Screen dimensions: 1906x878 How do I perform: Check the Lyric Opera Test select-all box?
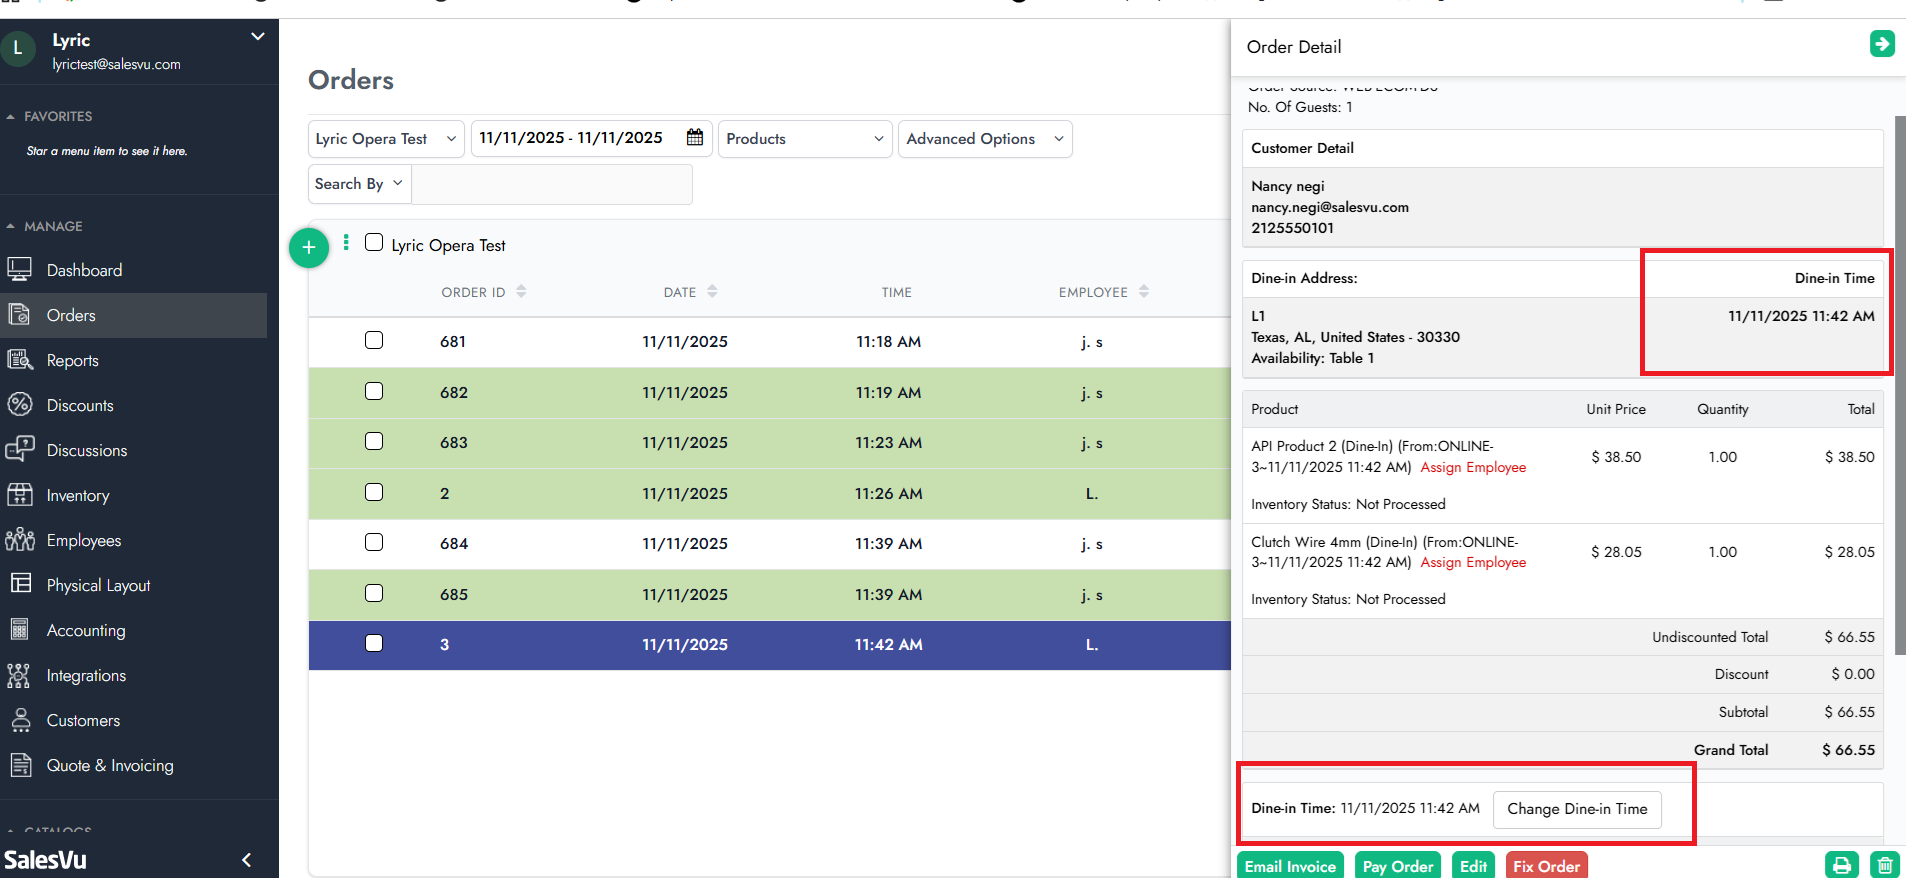click(374, 243)
